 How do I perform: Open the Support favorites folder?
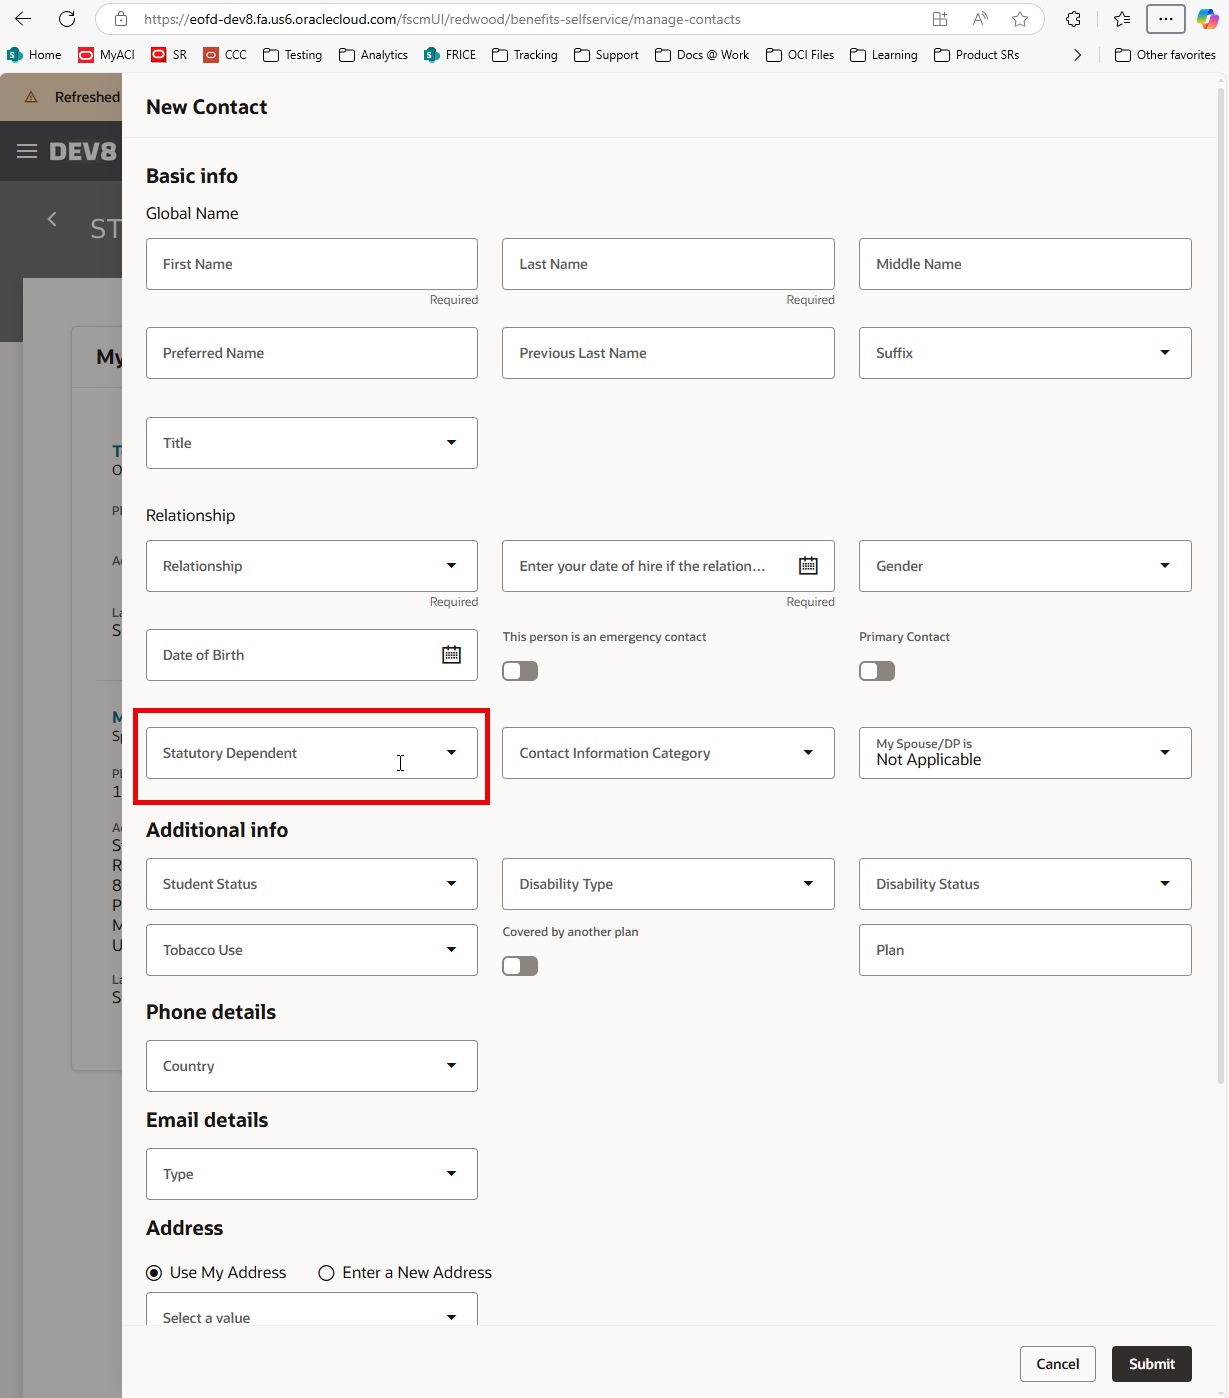[606, 55]
